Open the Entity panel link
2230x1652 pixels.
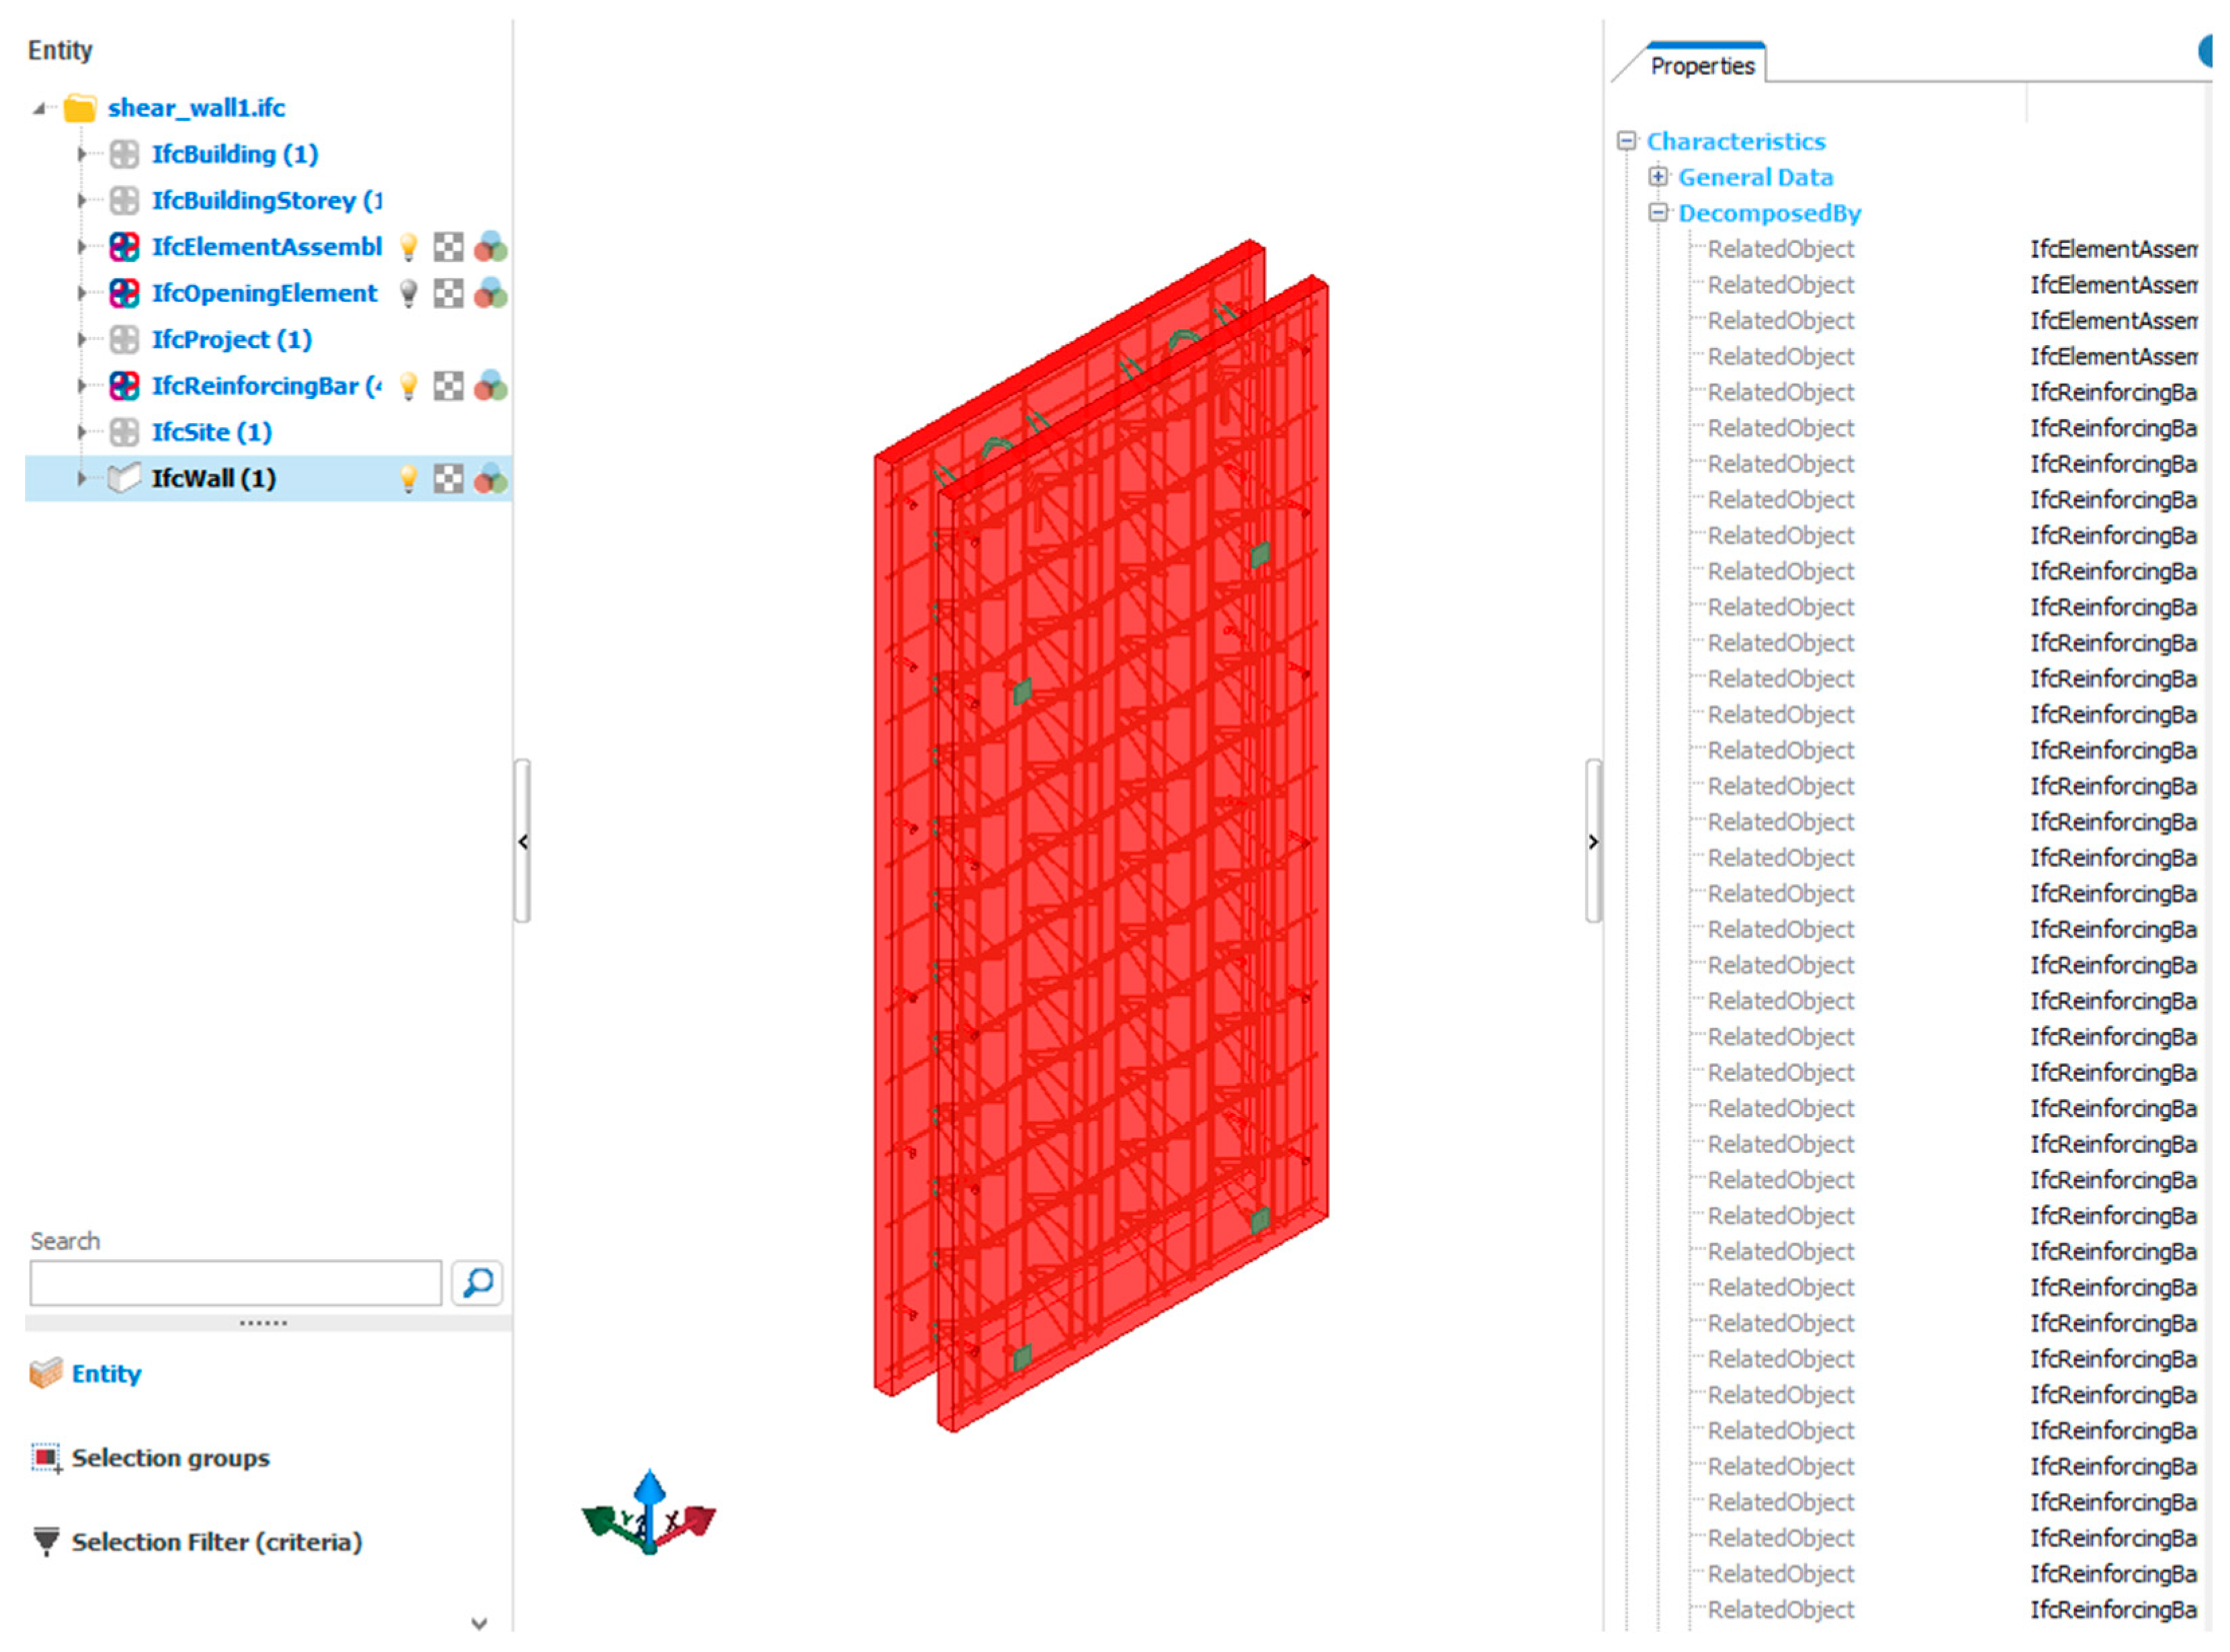[106, 1374]
